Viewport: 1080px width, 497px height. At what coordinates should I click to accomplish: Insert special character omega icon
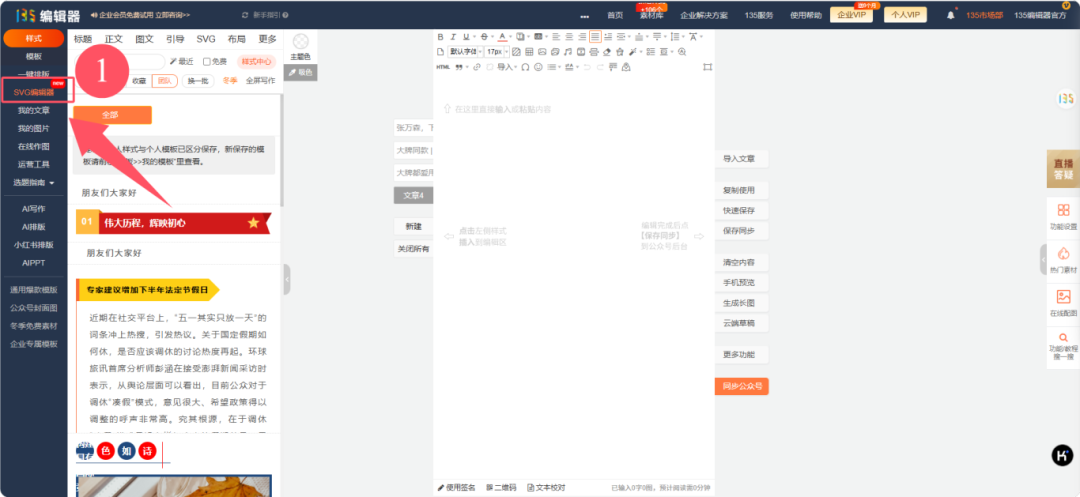point(526,67)
